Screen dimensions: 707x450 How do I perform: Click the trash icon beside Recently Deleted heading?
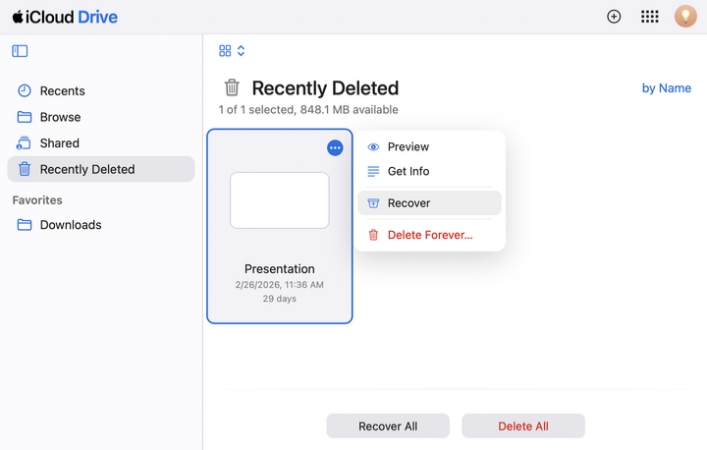(232, 87)
